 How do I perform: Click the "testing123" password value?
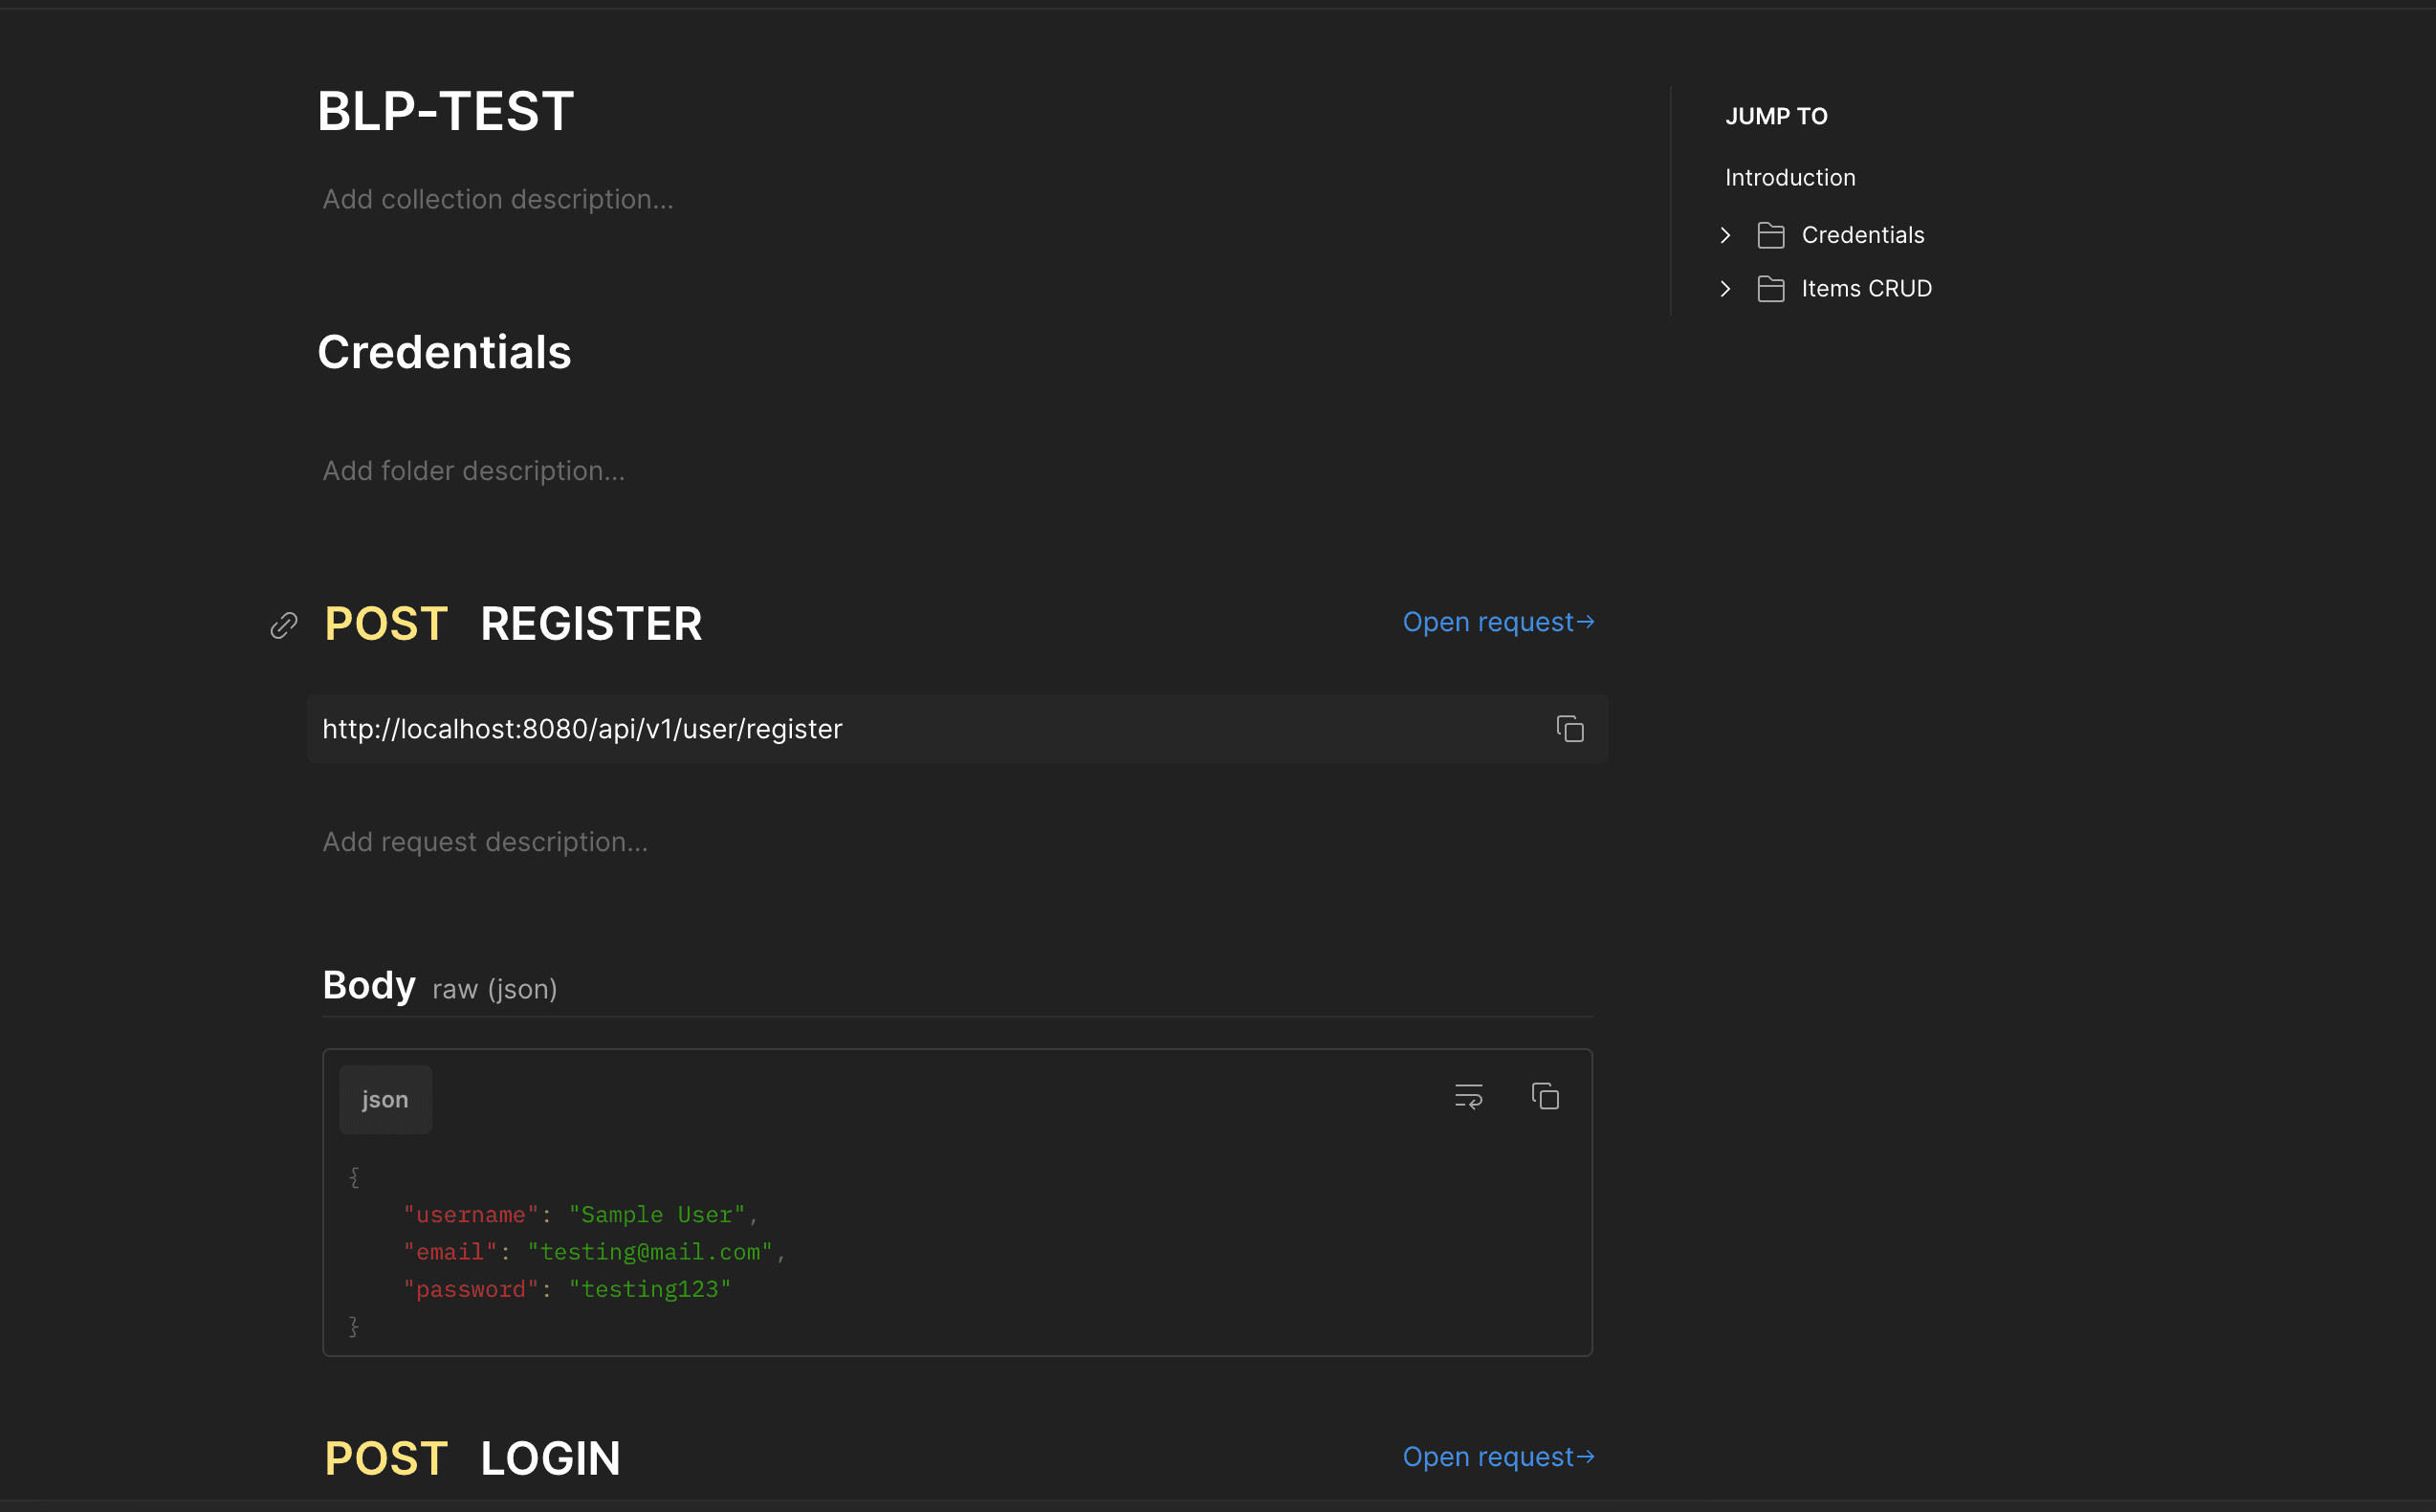click(x=650, y=1290)
